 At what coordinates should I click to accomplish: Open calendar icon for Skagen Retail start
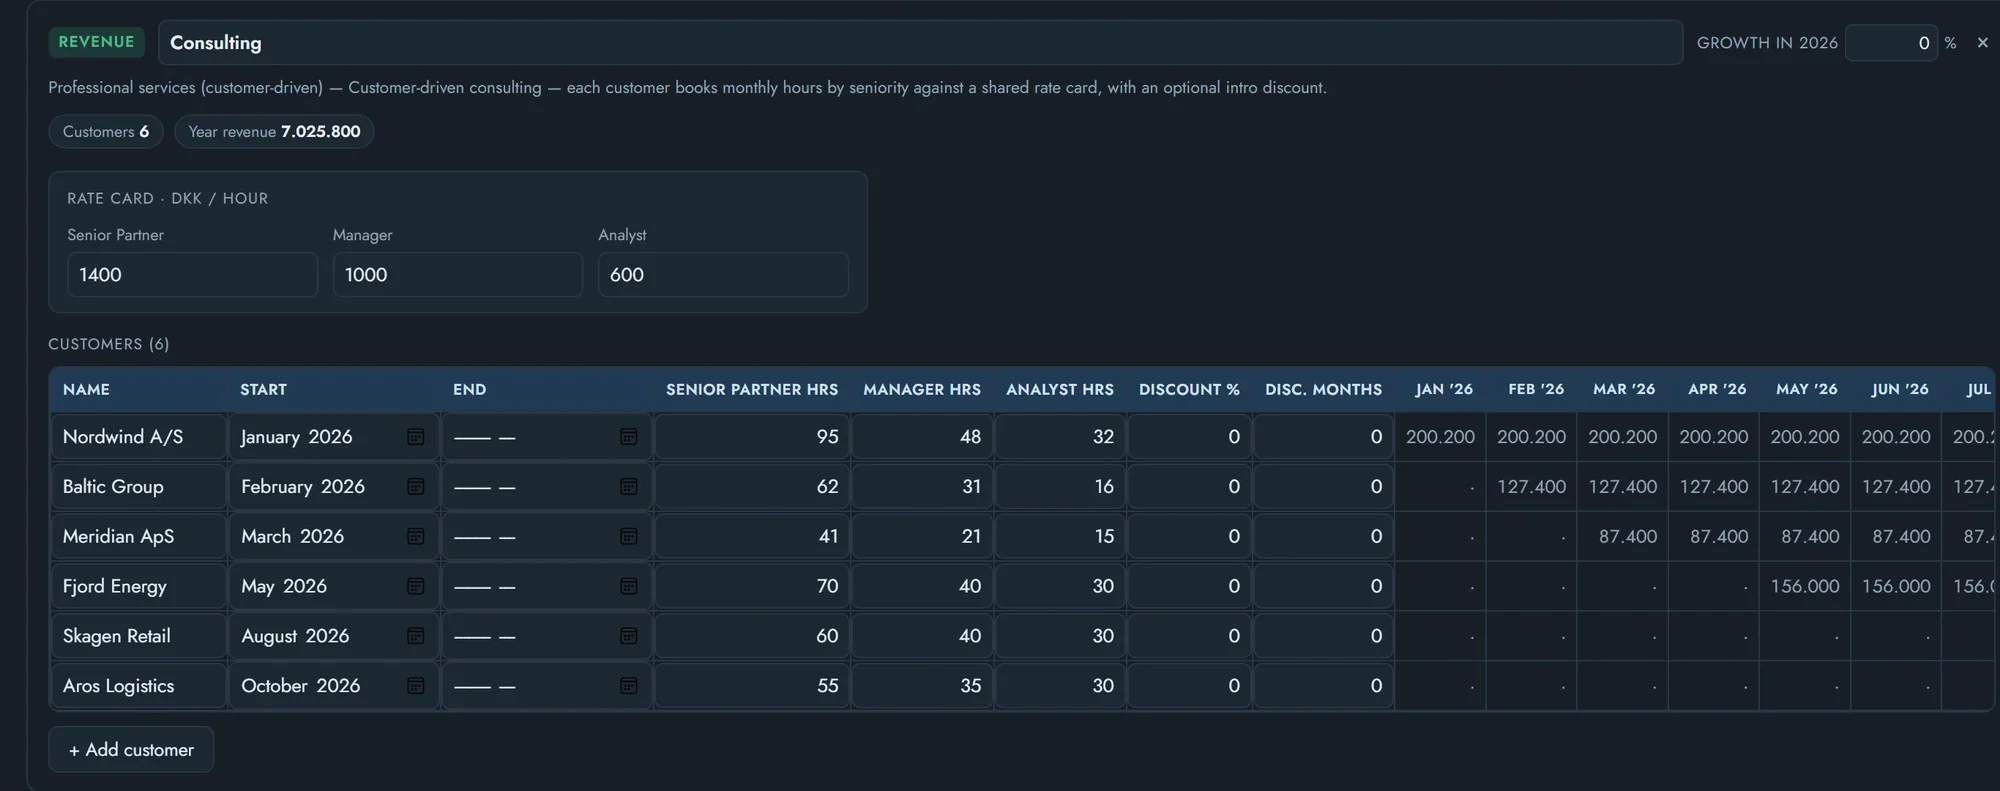pos(416,636)
